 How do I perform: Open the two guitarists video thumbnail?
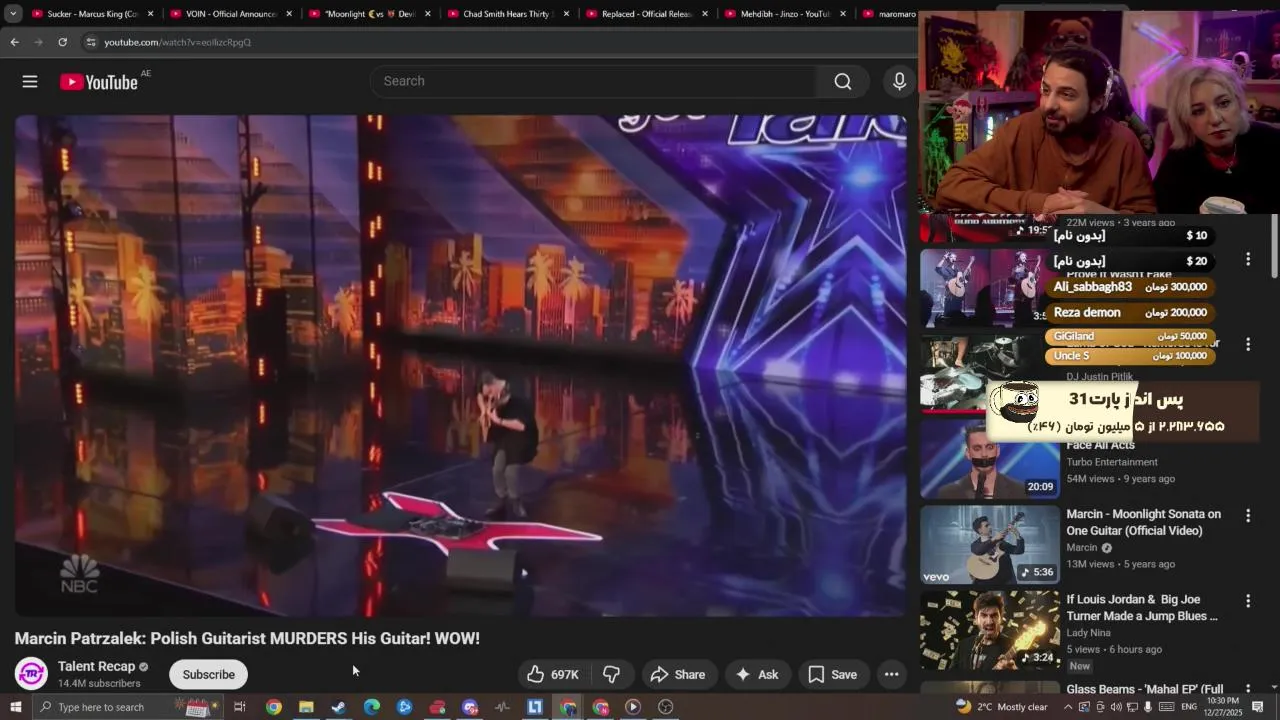pyautogui.click(x=985, y=288)
